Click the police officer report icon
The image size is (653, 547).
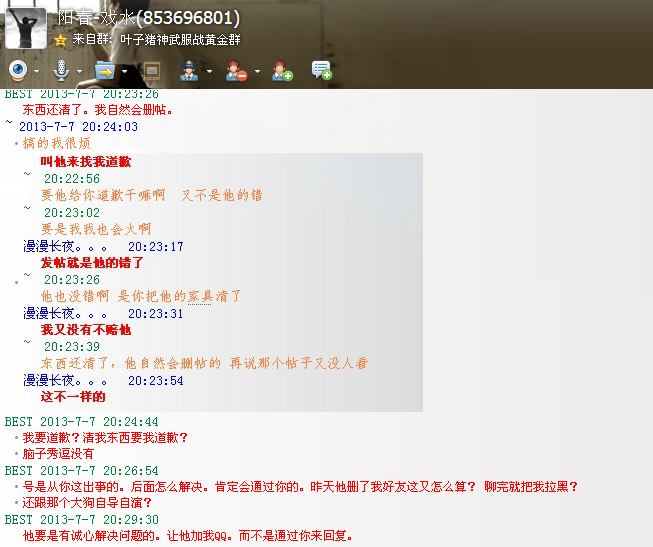(189, 70)
